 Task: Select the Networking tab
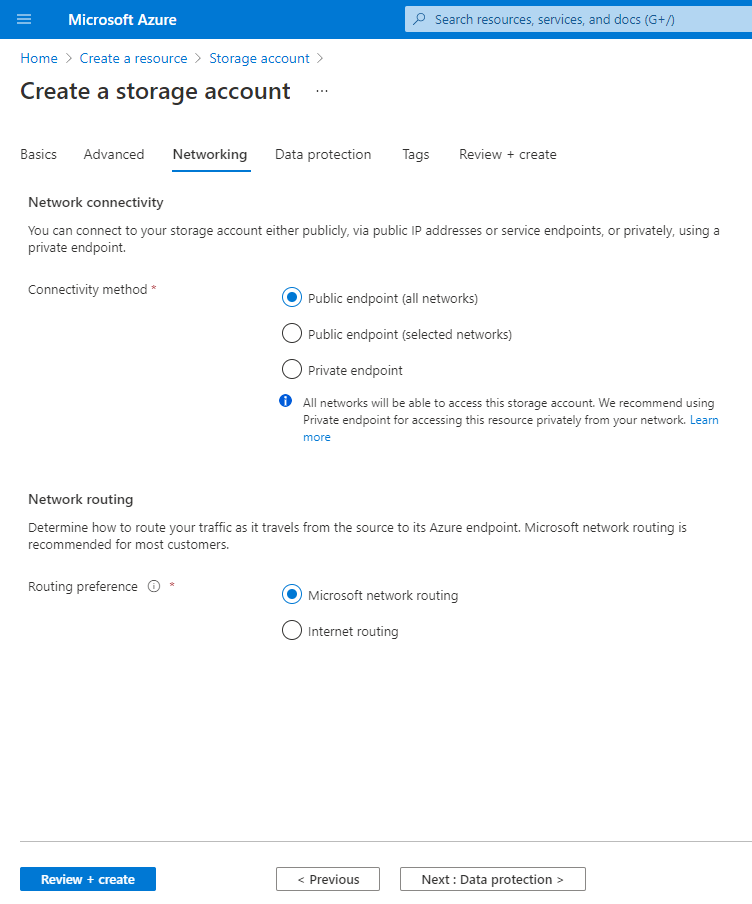click(210, 155)
